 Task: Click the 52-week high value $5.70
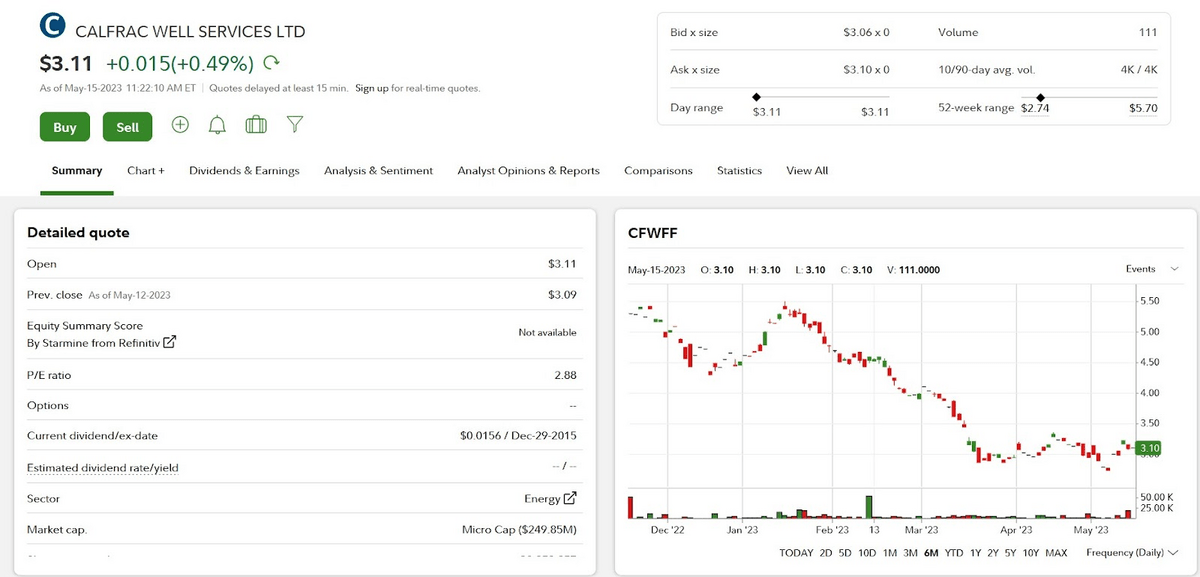coord(1143,108)
